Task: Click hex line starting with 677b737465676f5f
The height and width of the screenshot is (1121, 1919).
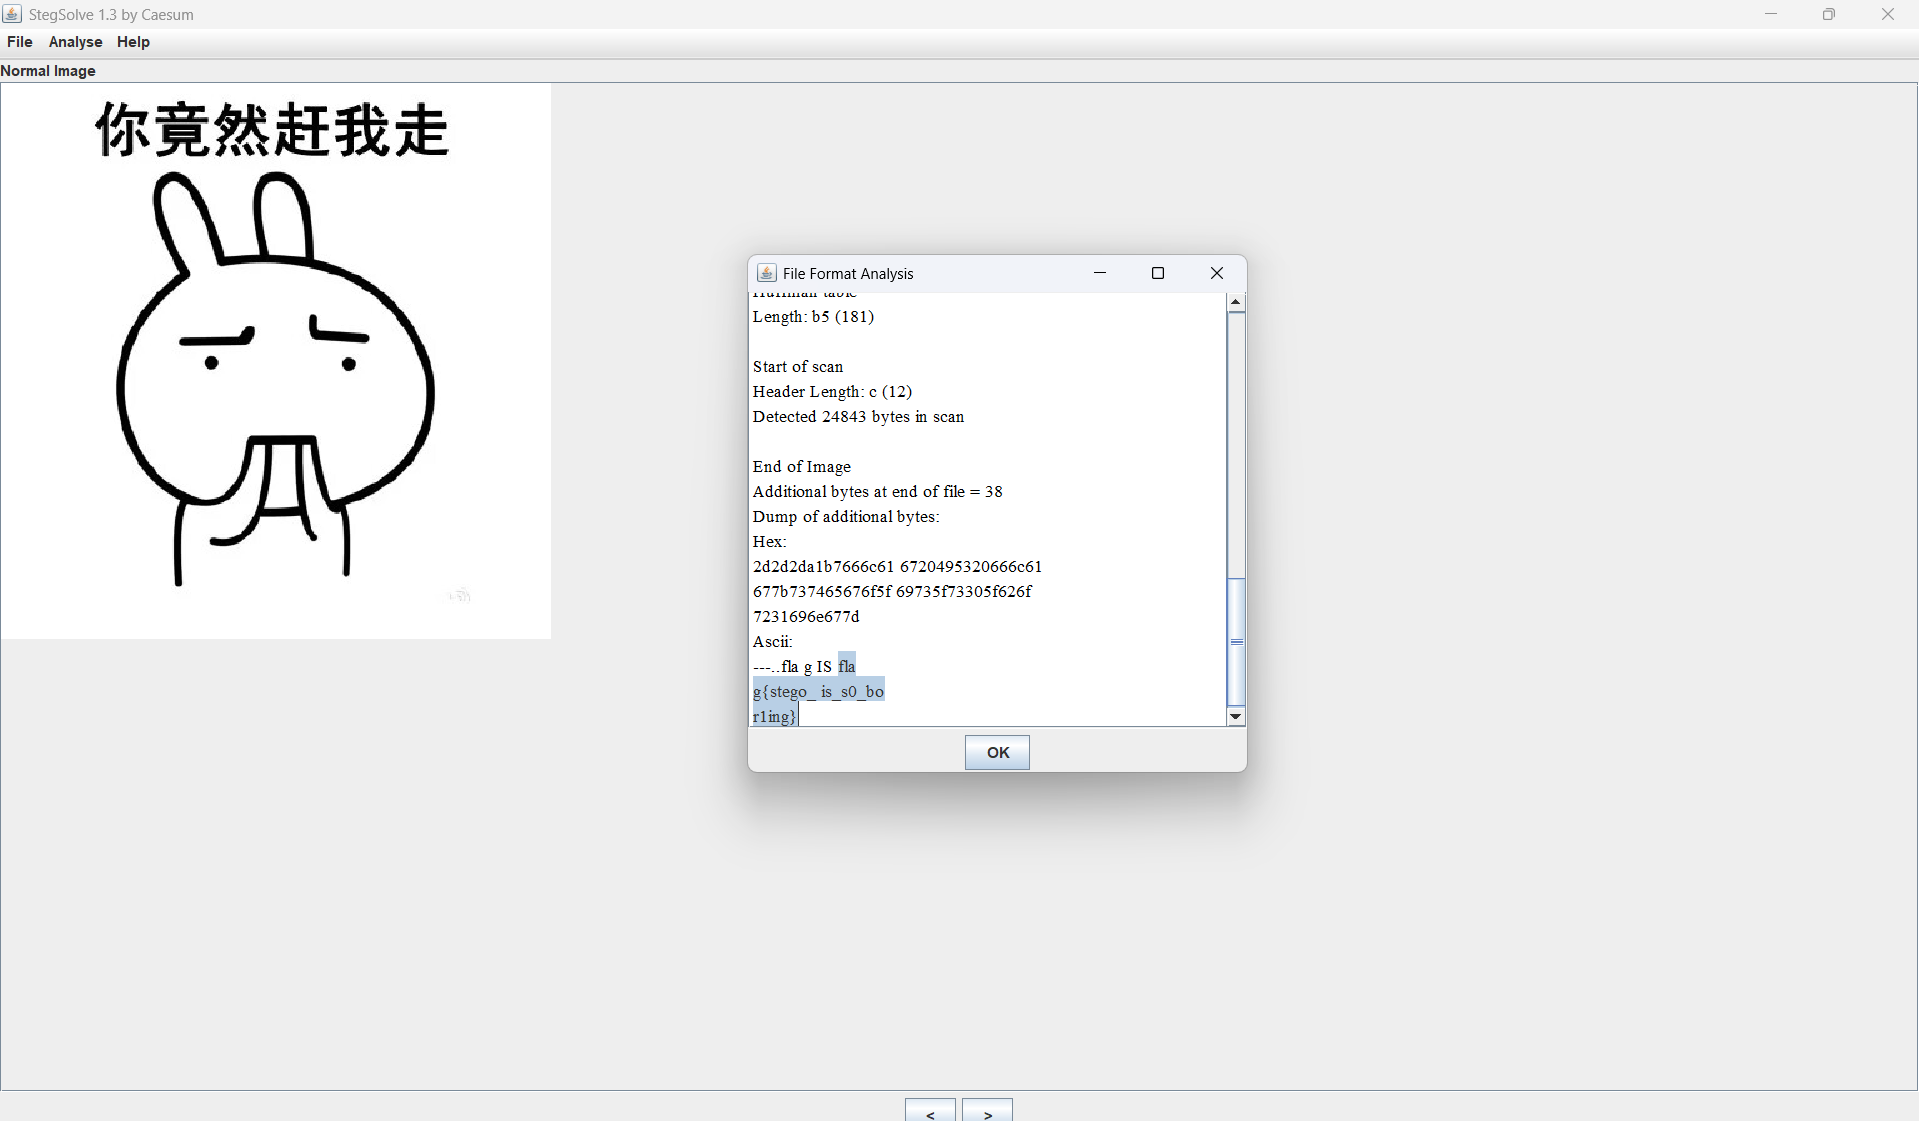Action: (x=893, y=592)
